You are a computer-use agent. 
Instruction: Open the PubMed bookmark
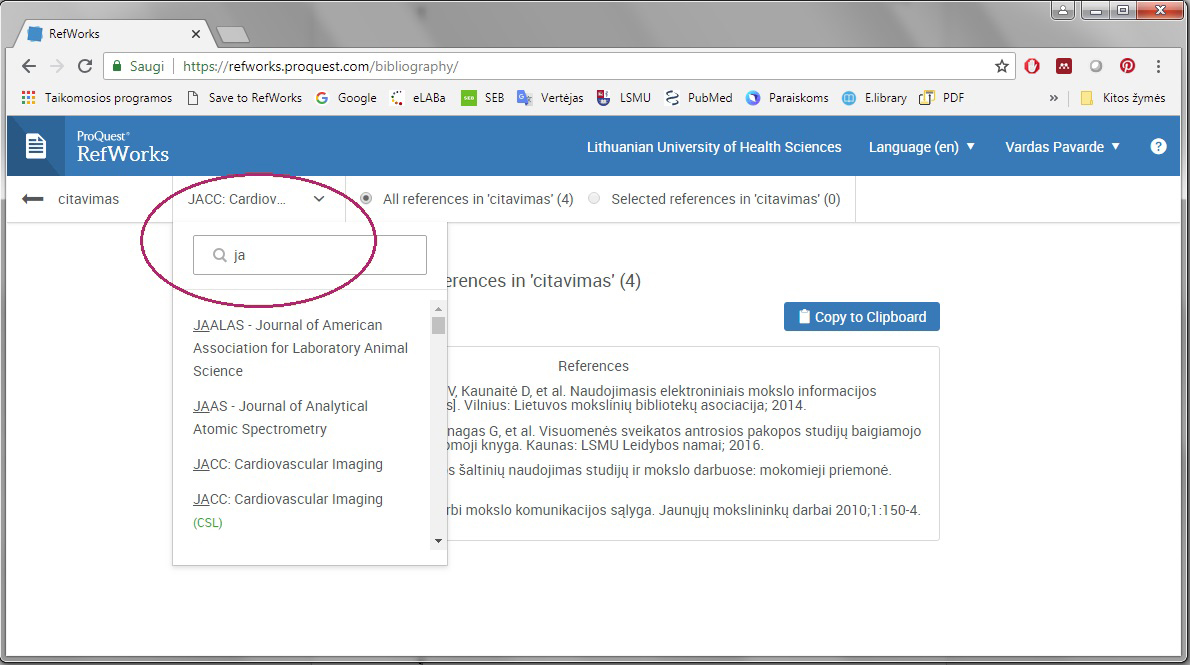tap(698, 98)
